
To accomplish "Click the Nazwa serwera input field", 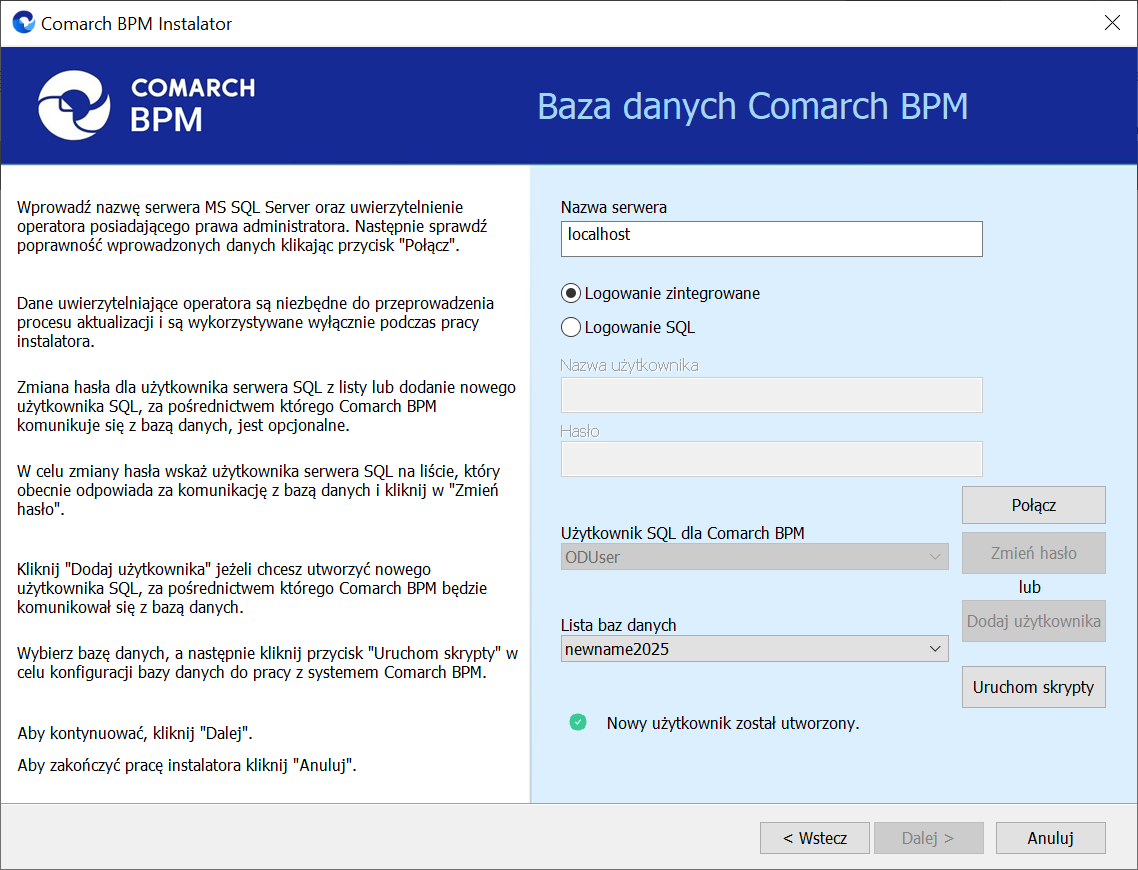I will coord(771,239).
